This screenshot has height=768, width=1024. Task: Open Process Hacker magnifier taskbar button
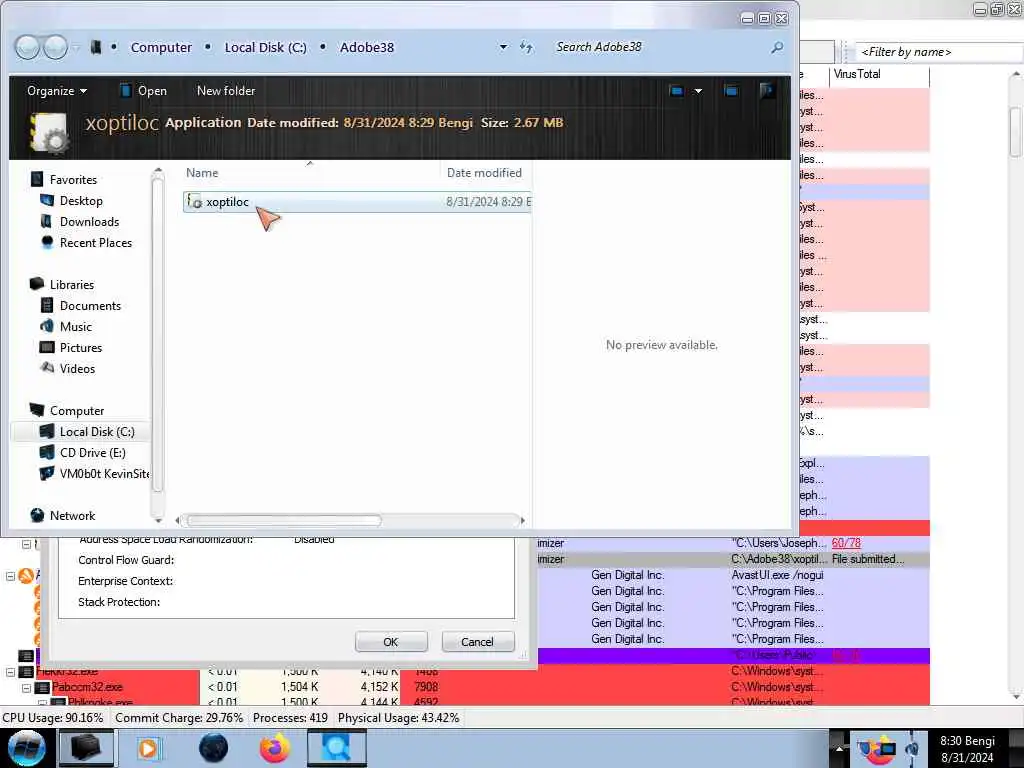(337, 748)
